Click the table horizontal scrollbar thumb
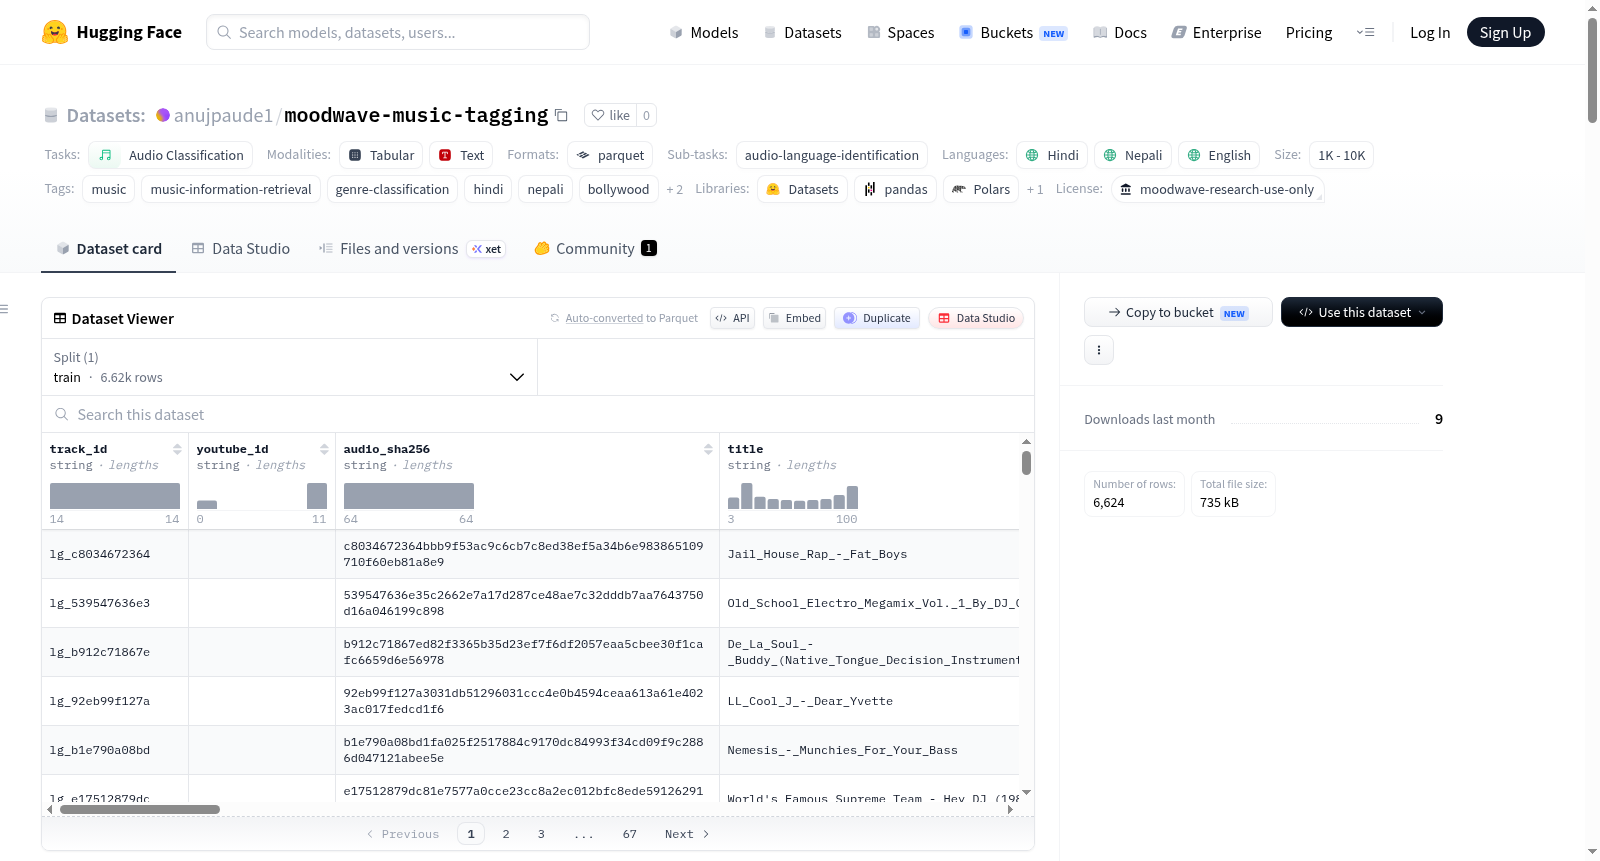This screenshot has height=861, width=1600. coord(140,809)
